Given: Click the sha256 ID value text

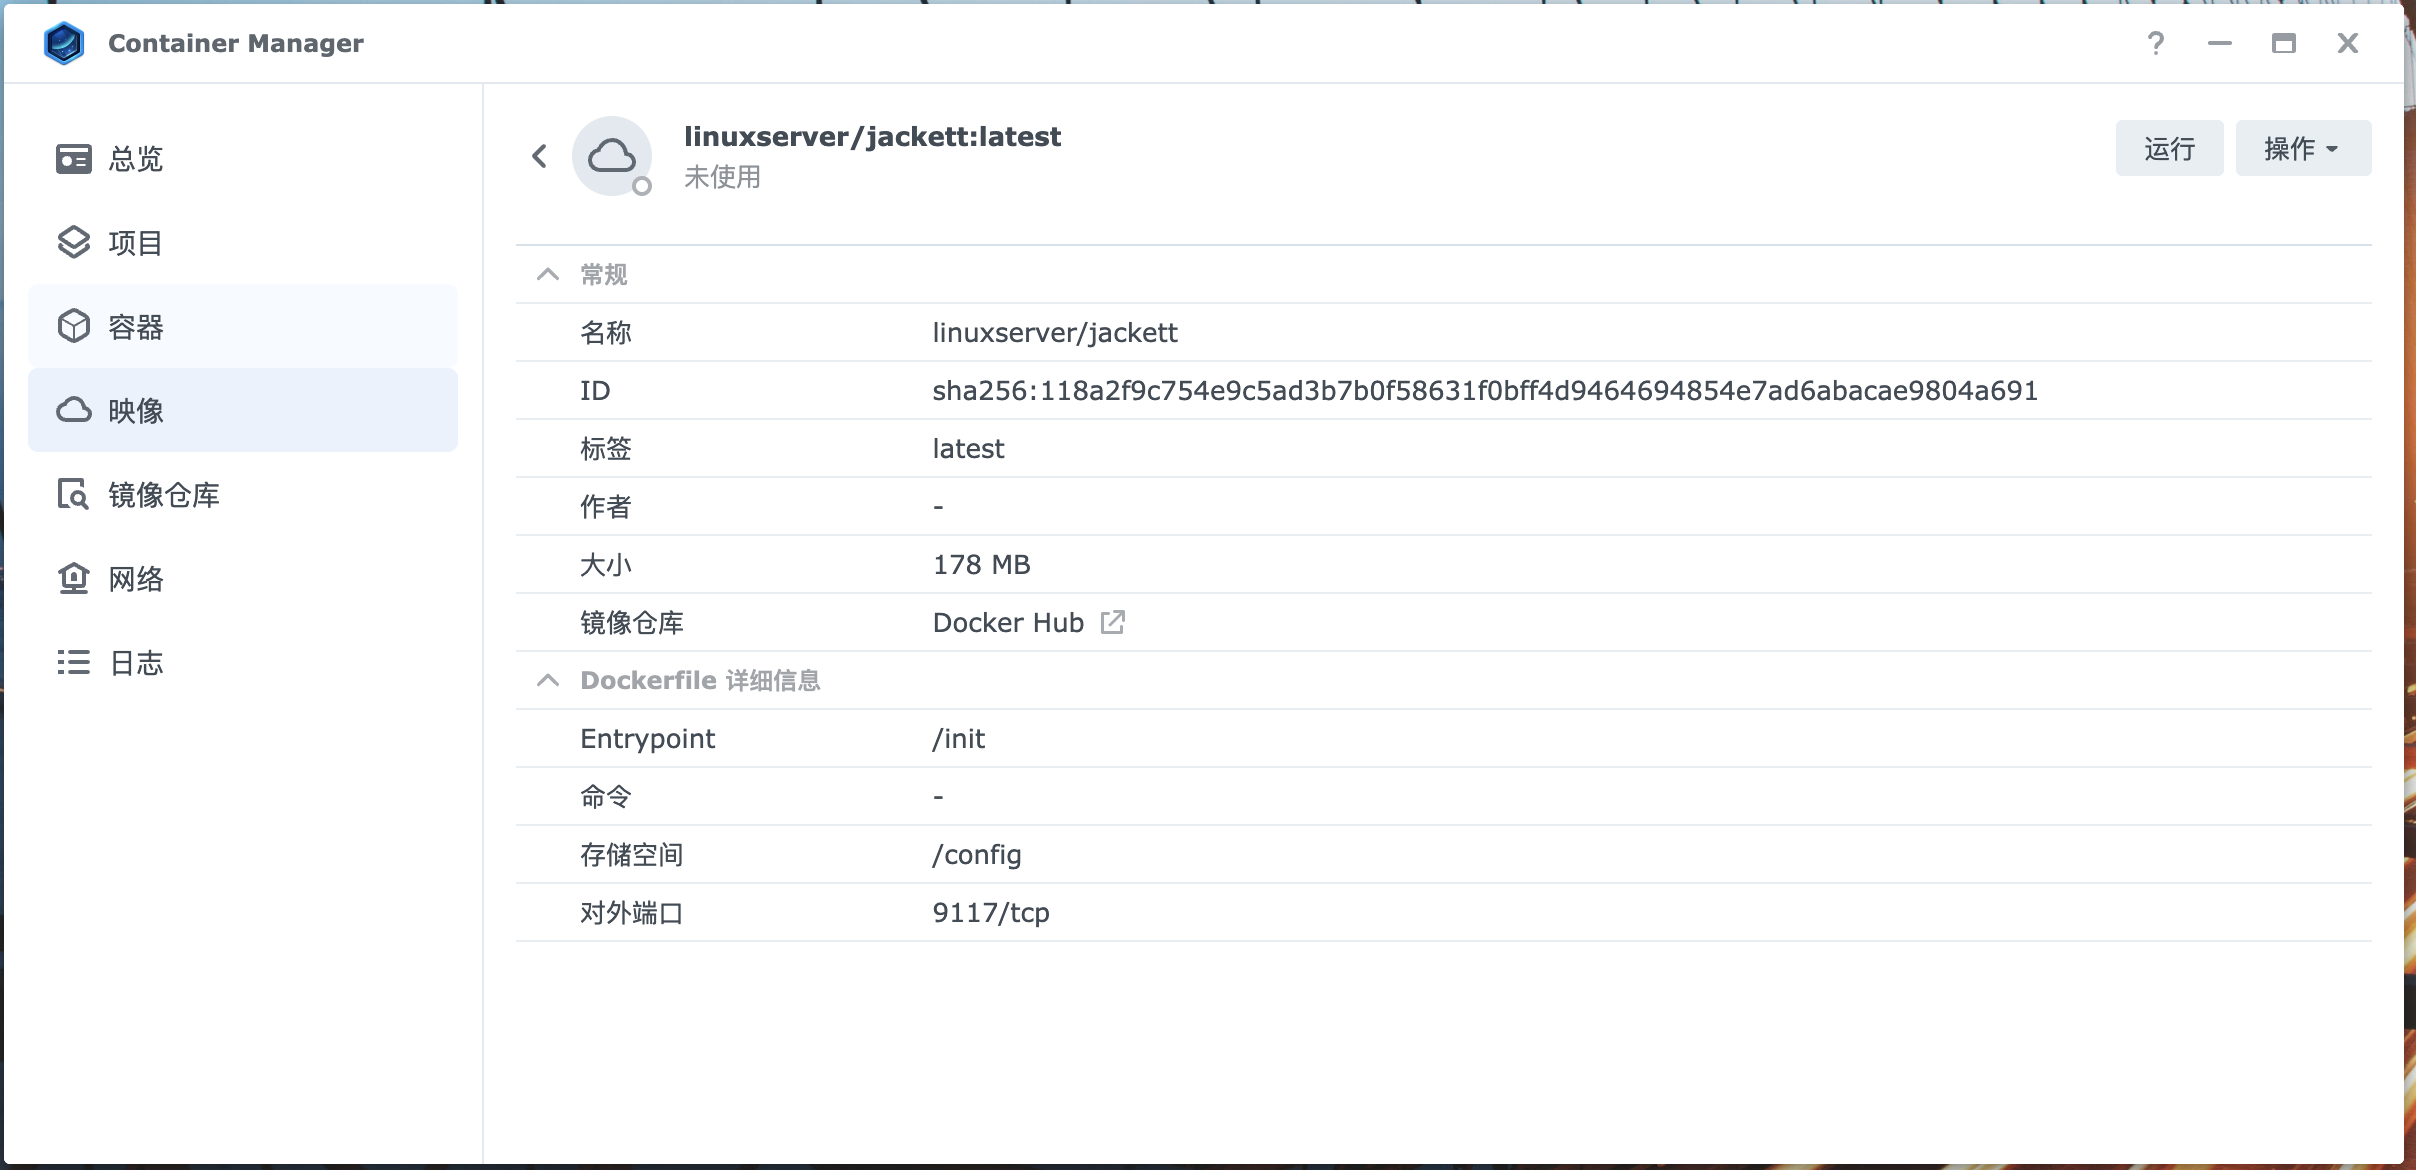Looking at the screenshot, I should 1484,390.
